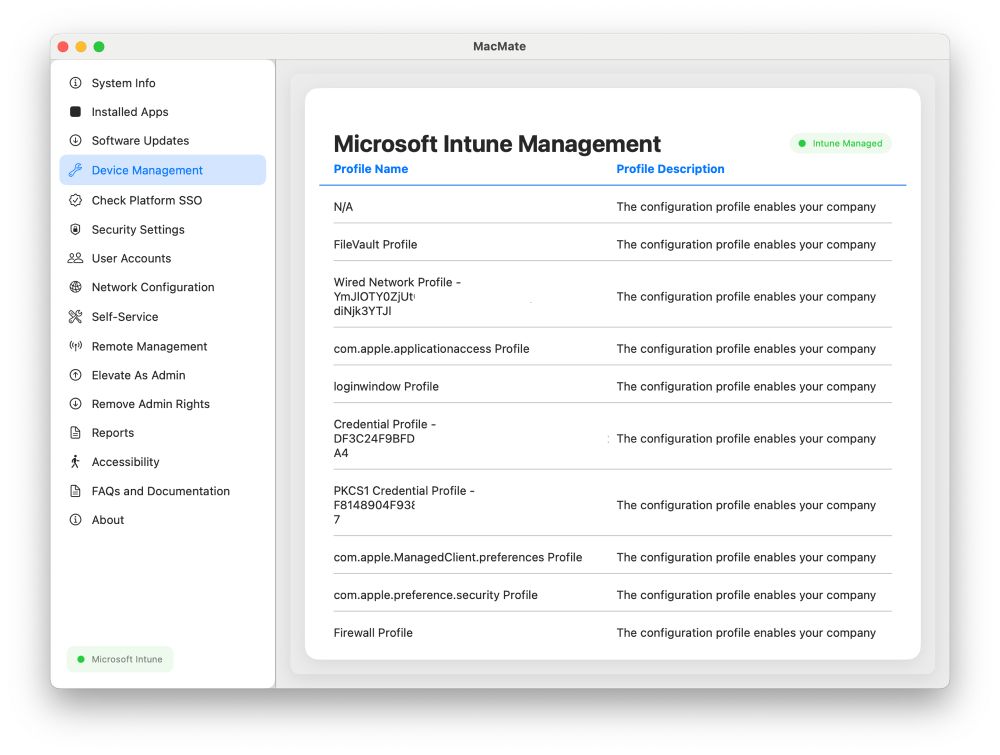Click the Reports document icon
This screenshot has width=1000, height=755.
point(75,432)
